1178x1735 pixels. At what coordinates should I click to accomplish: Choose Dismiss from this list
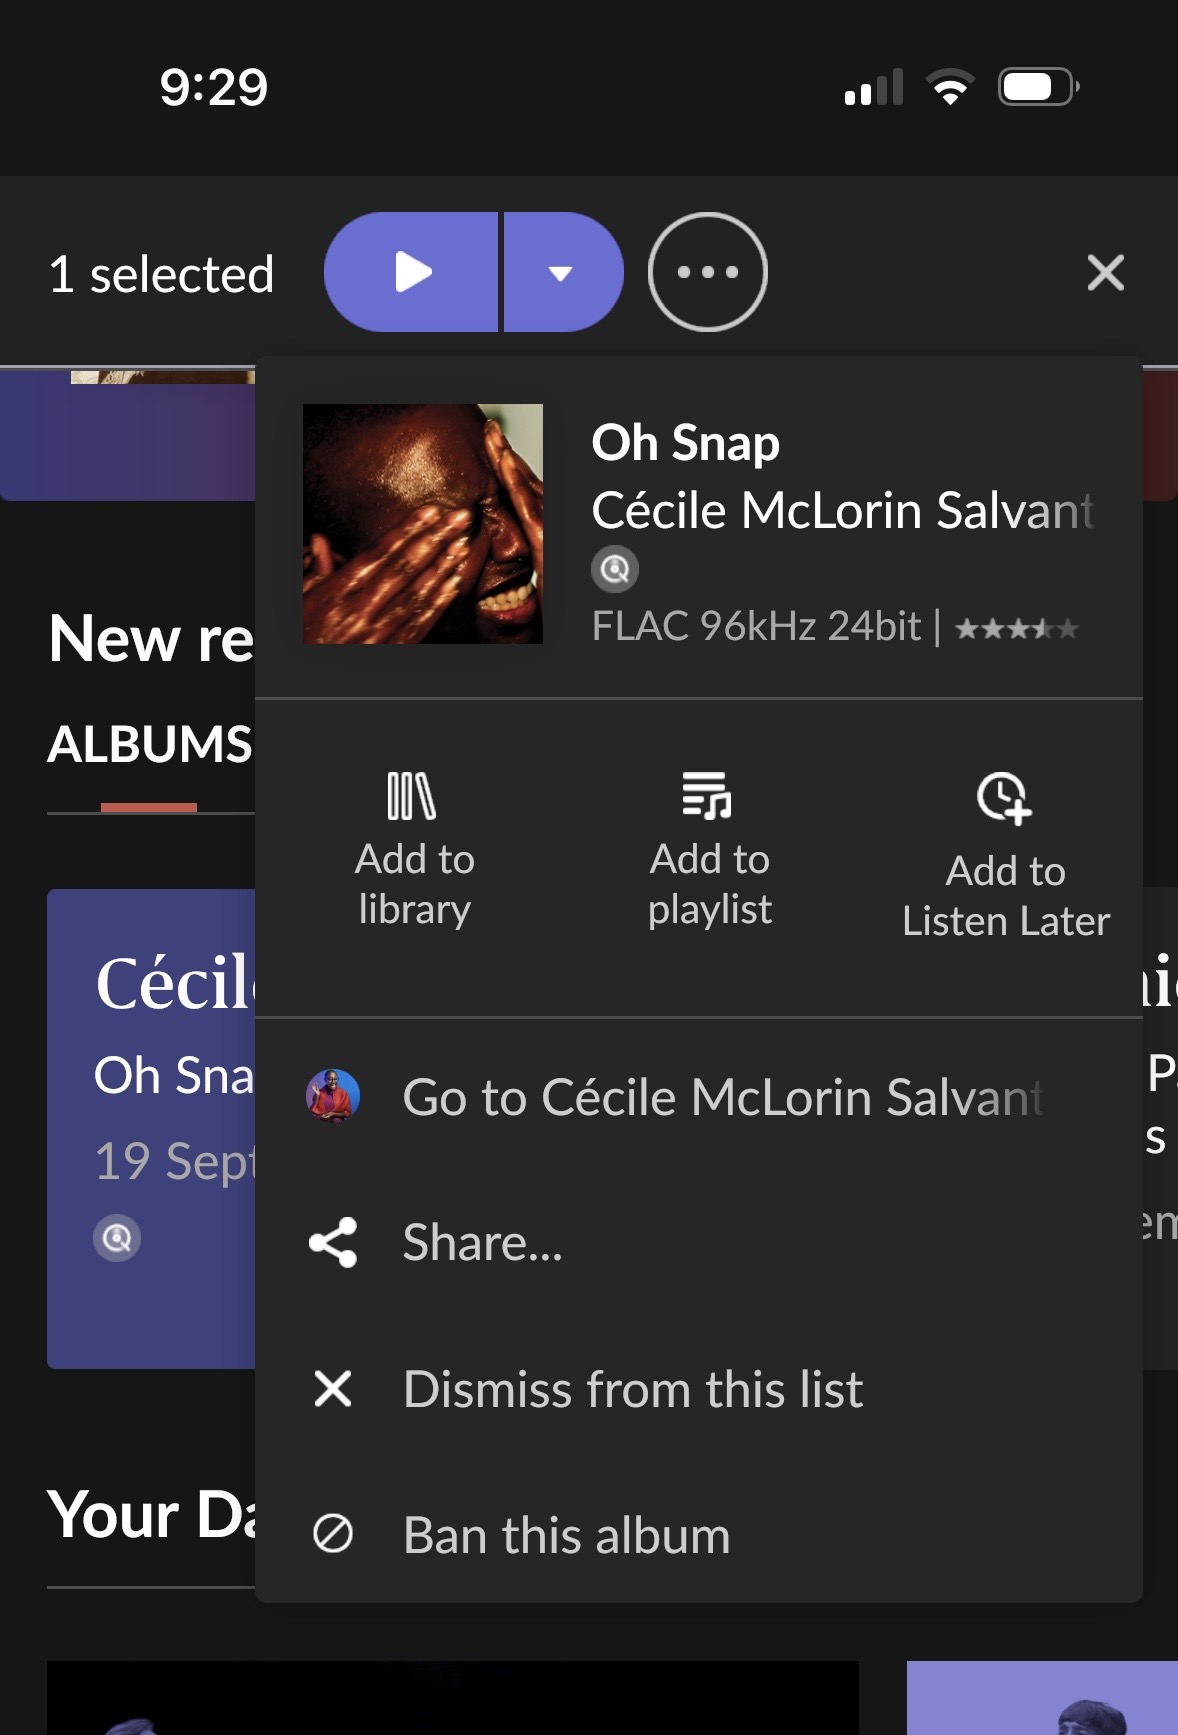632,1389
